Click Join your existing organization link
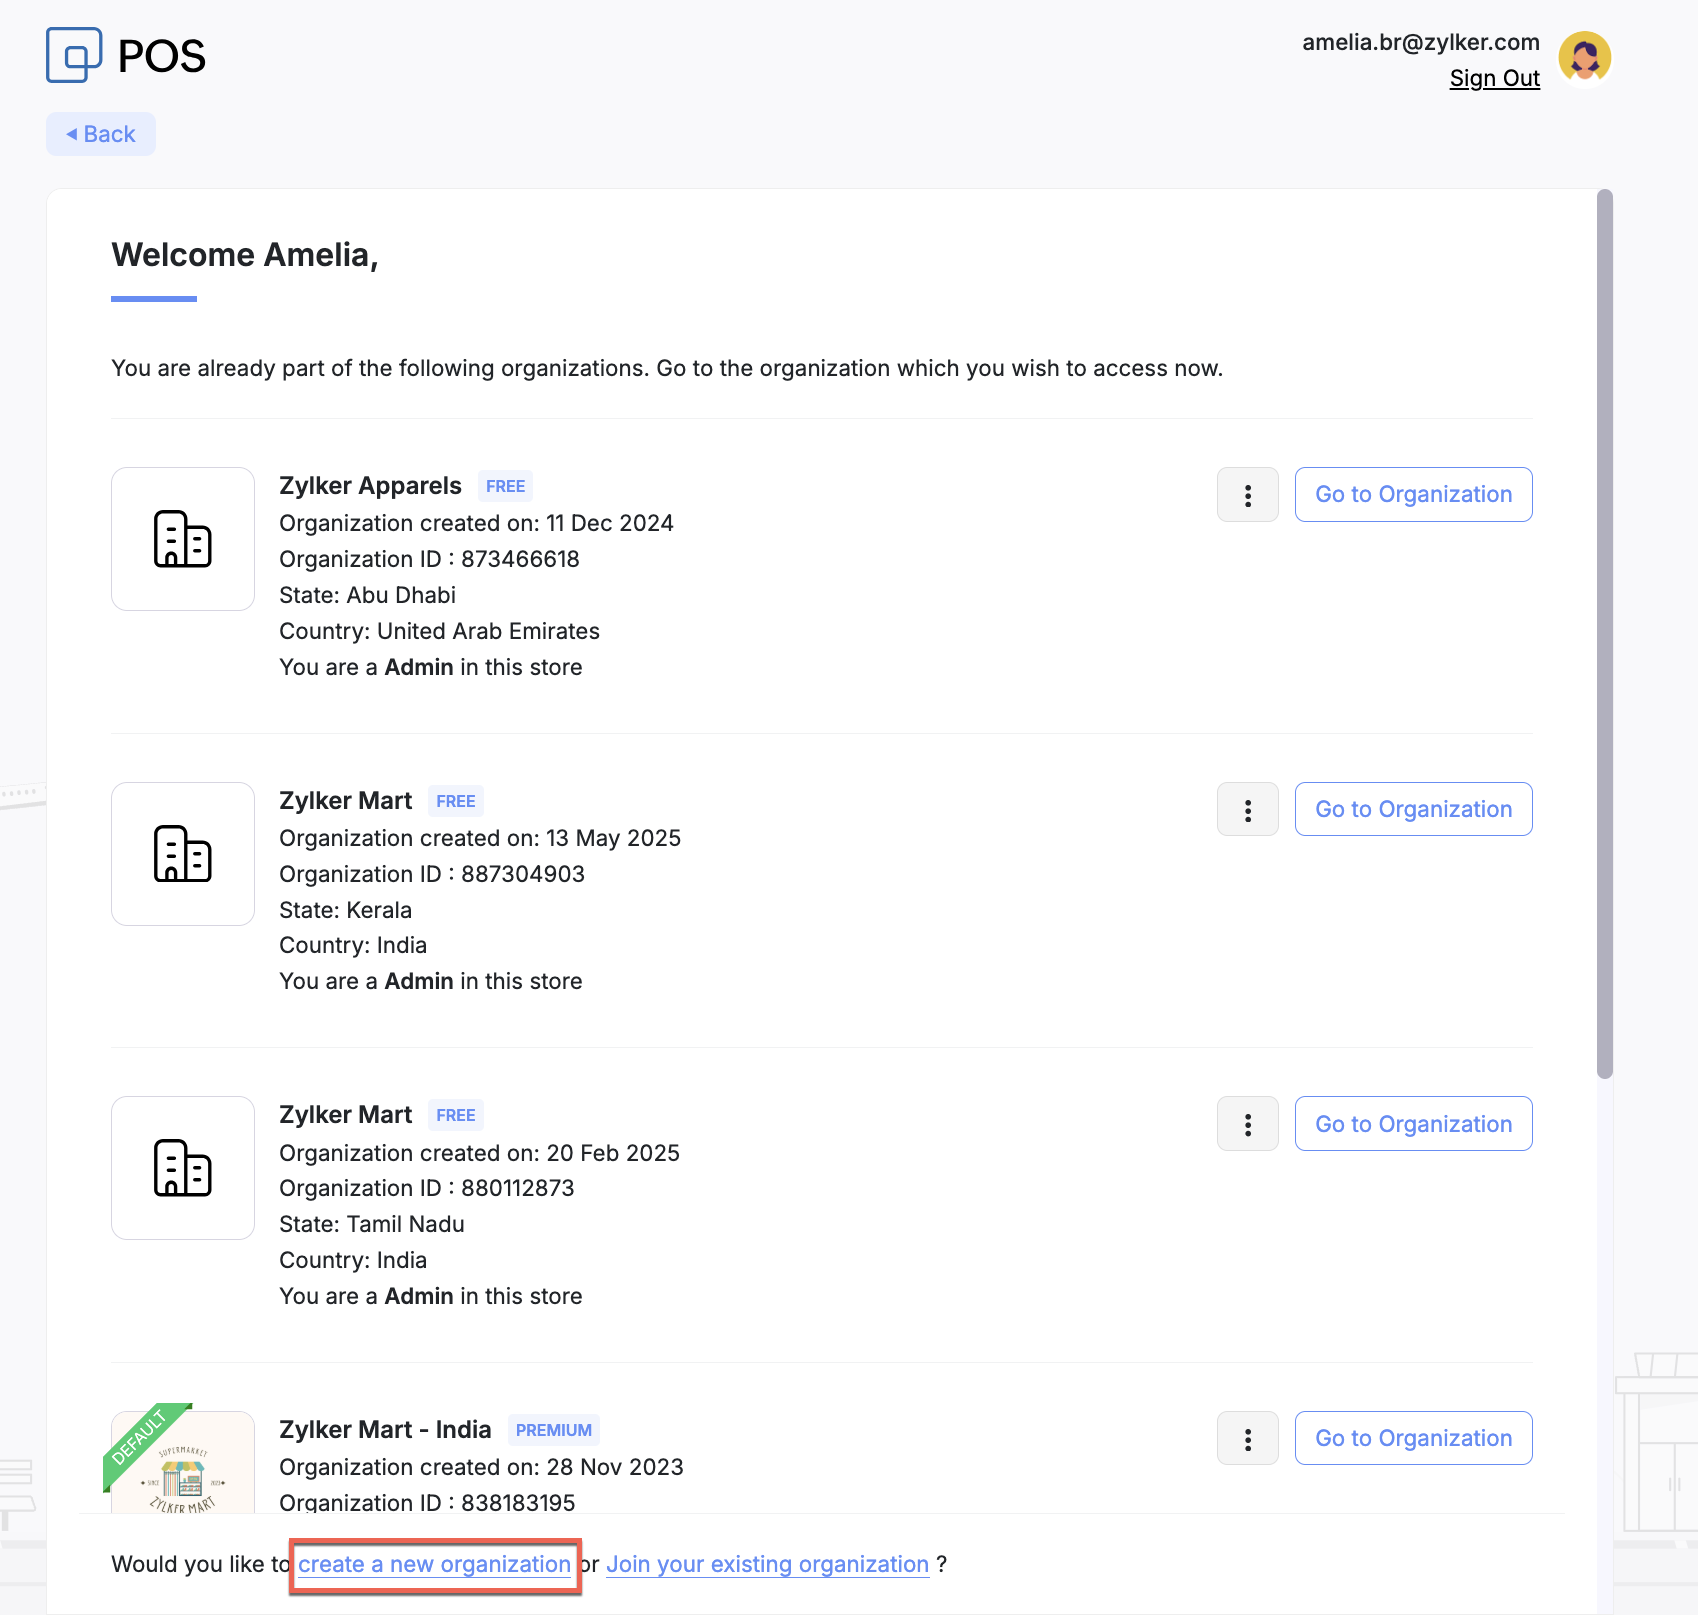The height and width of the screenshot is (1616, 1698). tap(767, 1564)
